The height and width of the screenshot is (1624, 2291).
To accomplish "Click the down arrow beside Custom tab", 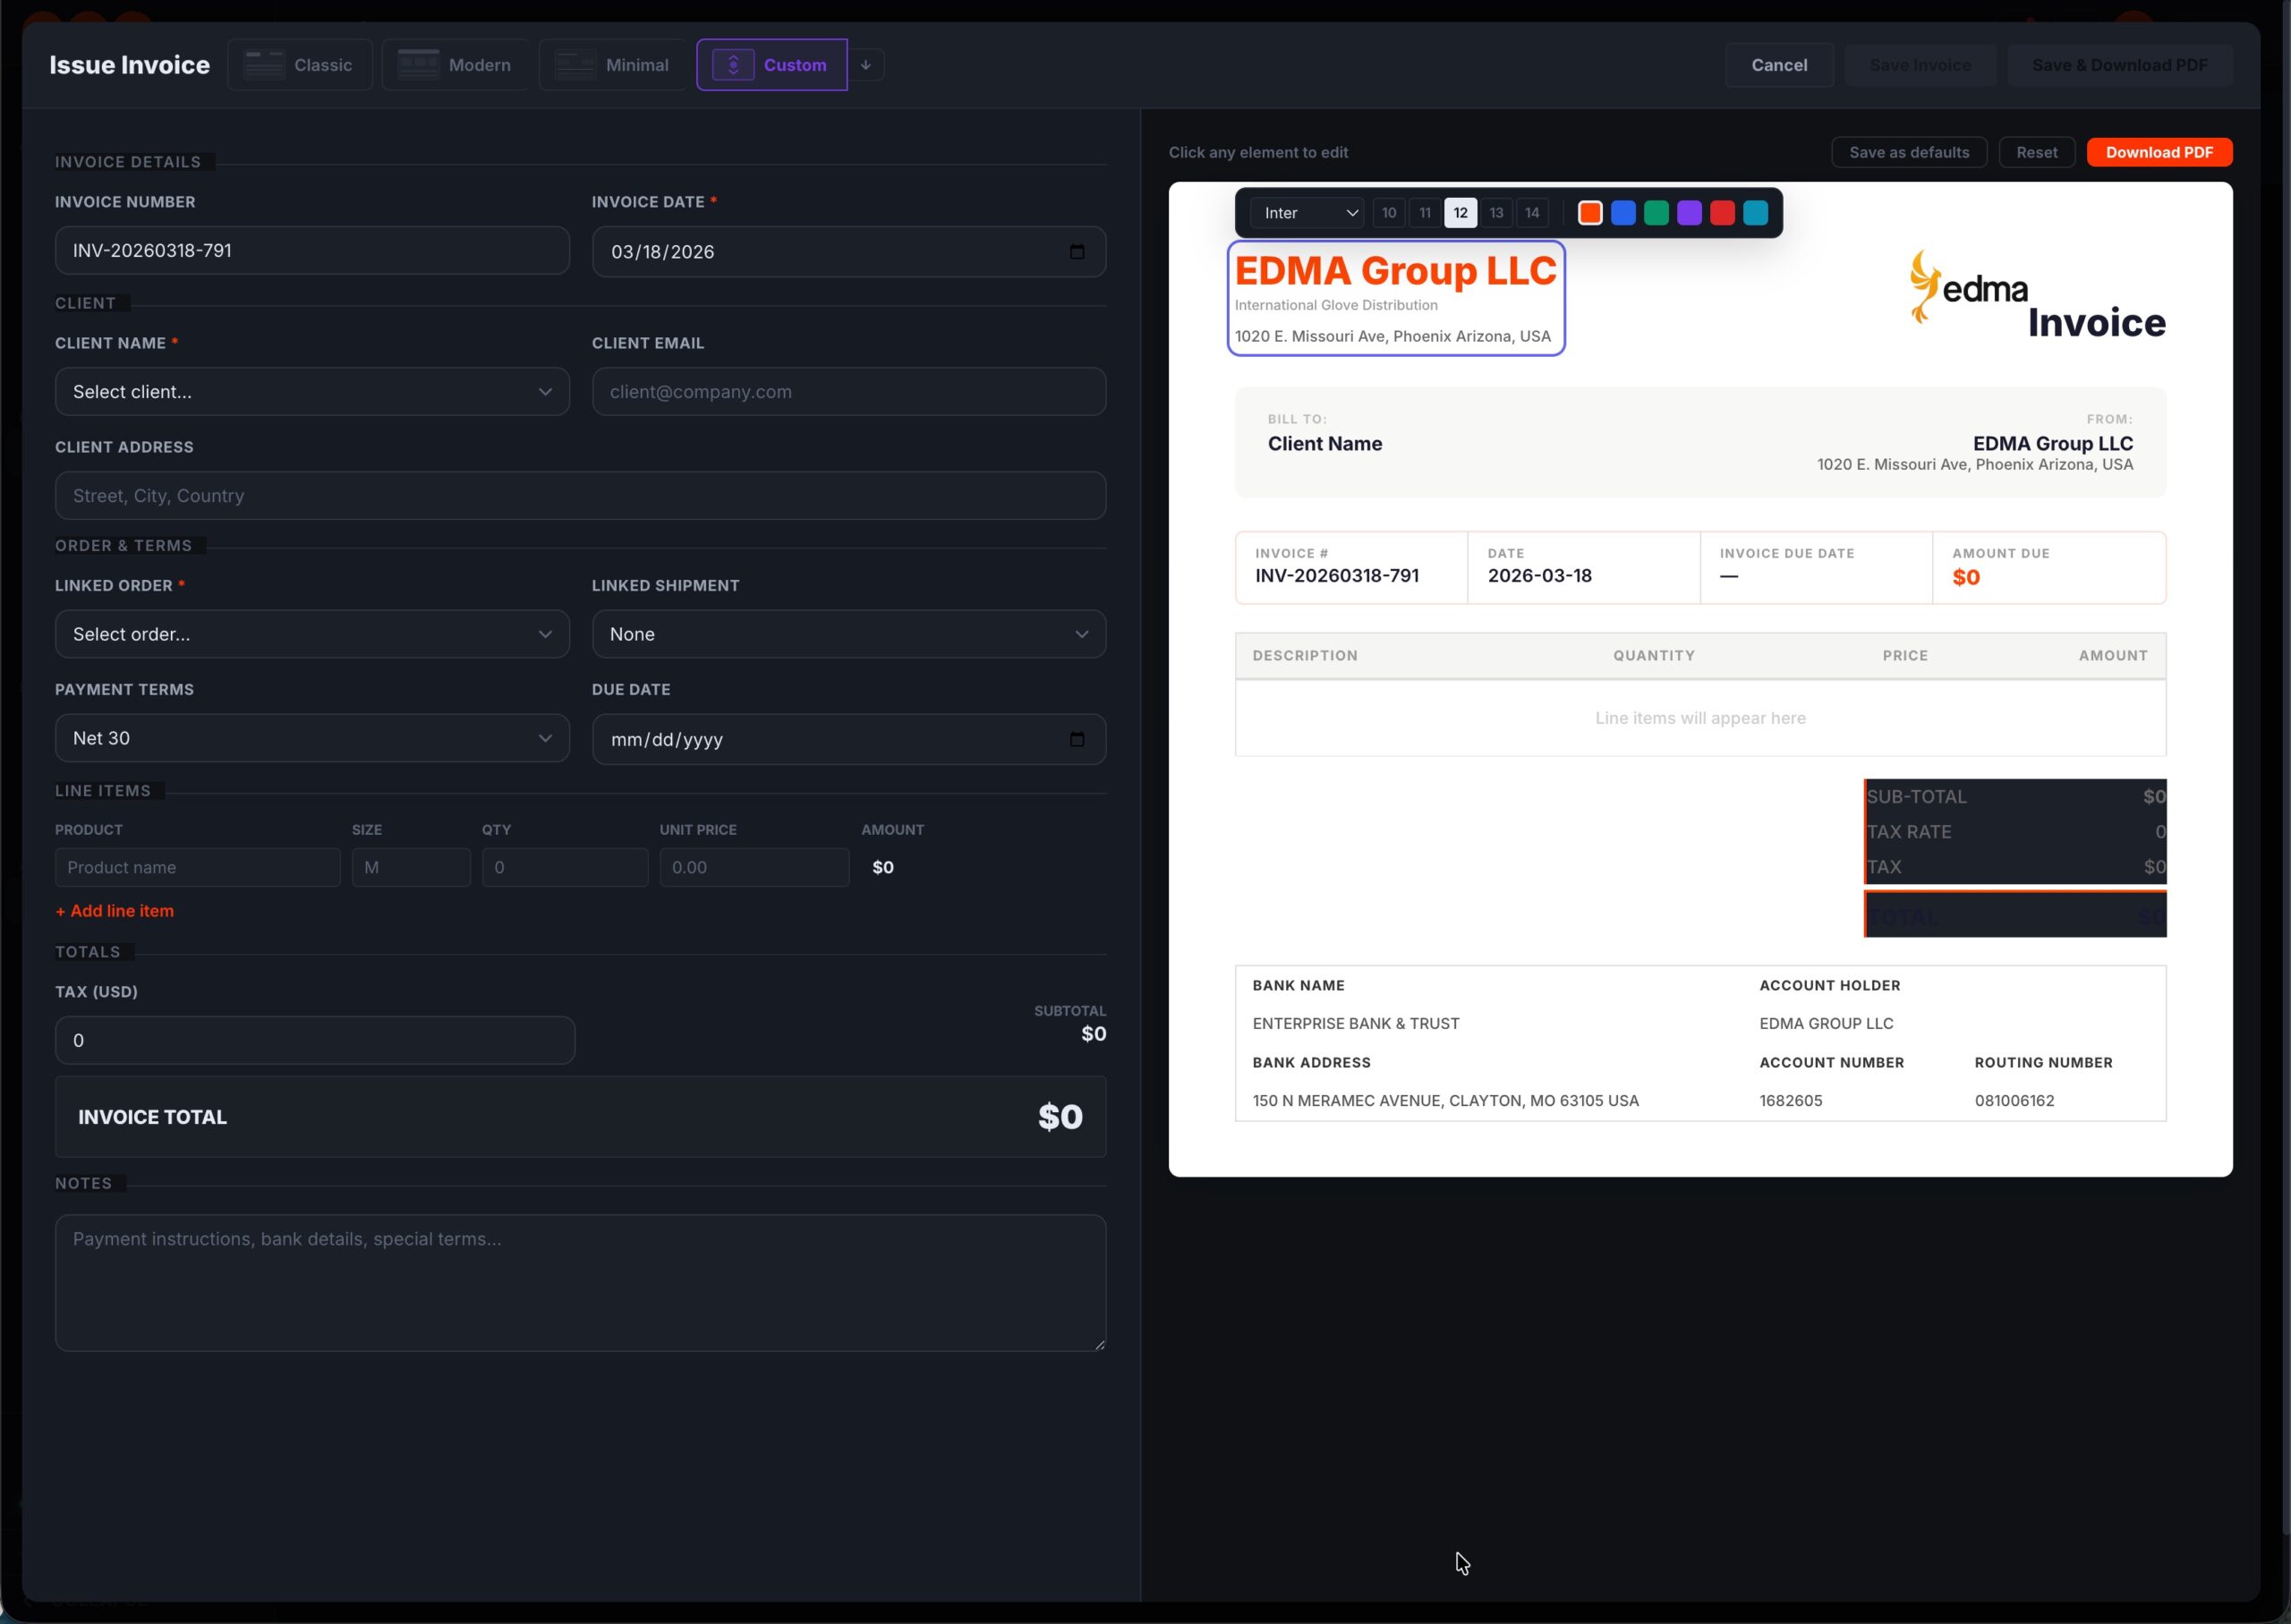I will click(x=866, y=65).
